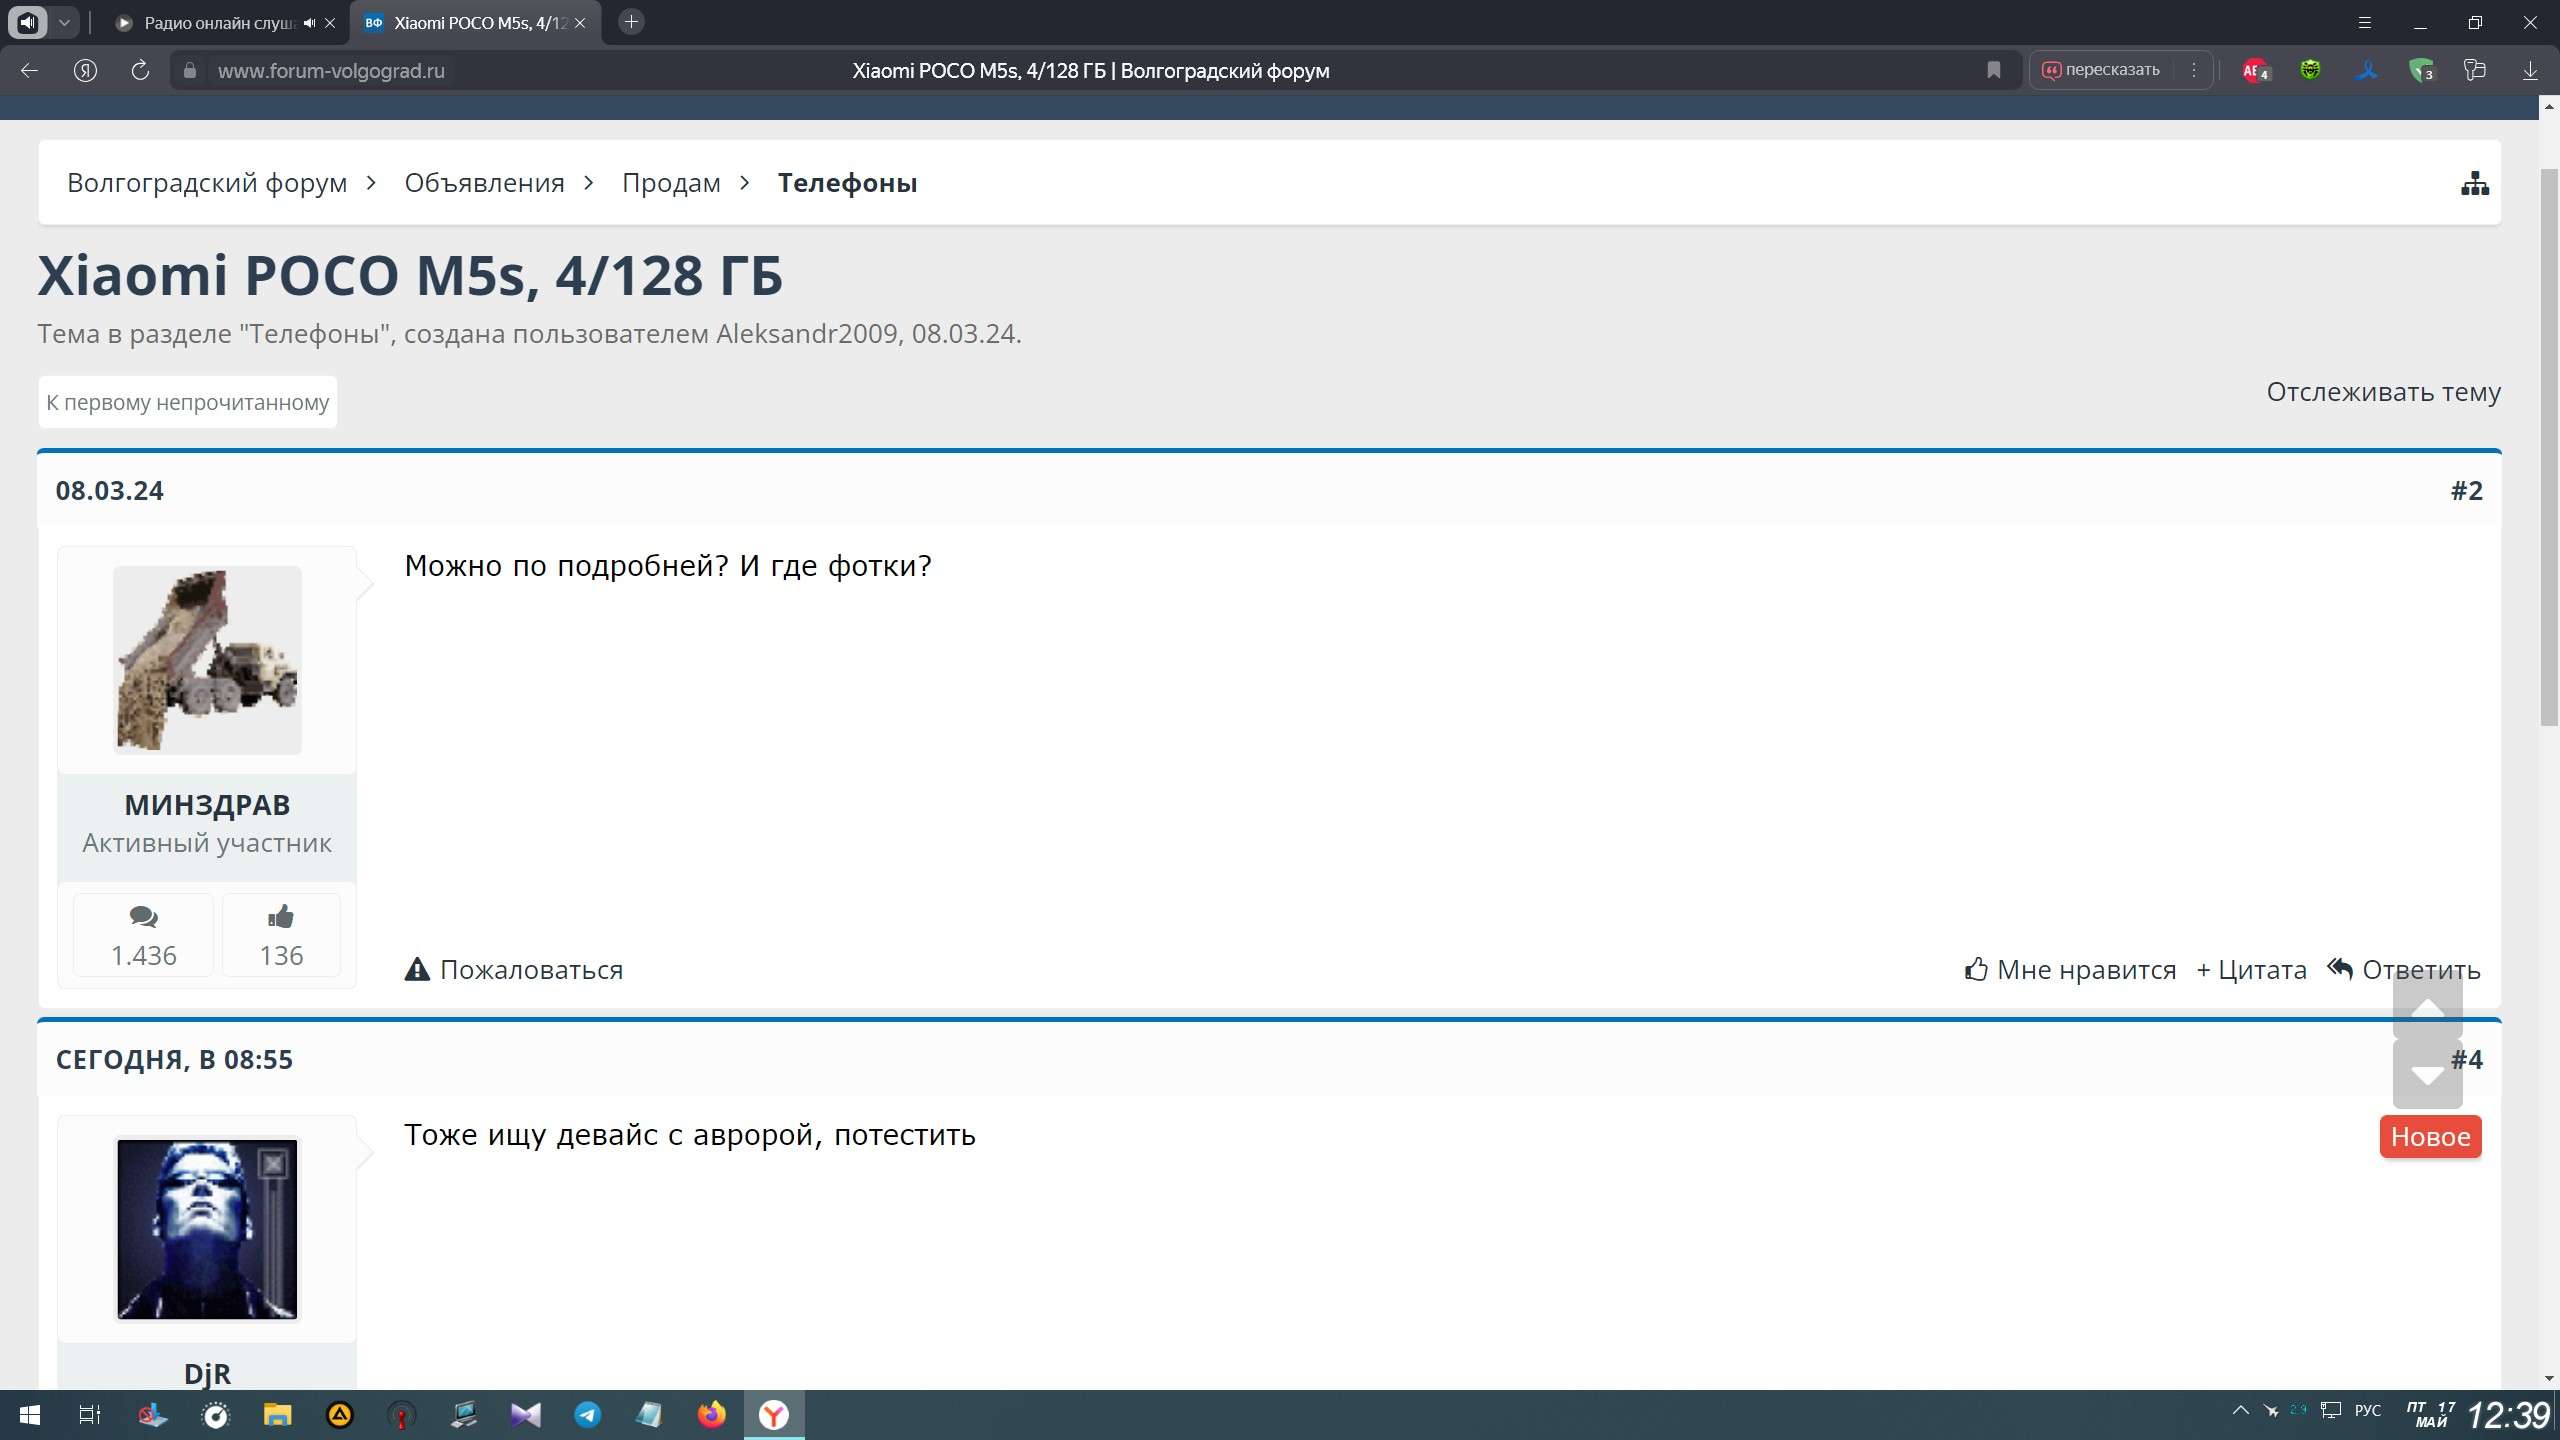The width and height of the screenshot is (2560, 1440).
Task: Reload the page with refresh icon
Action: pyautogui.click(x=140, y=70)
